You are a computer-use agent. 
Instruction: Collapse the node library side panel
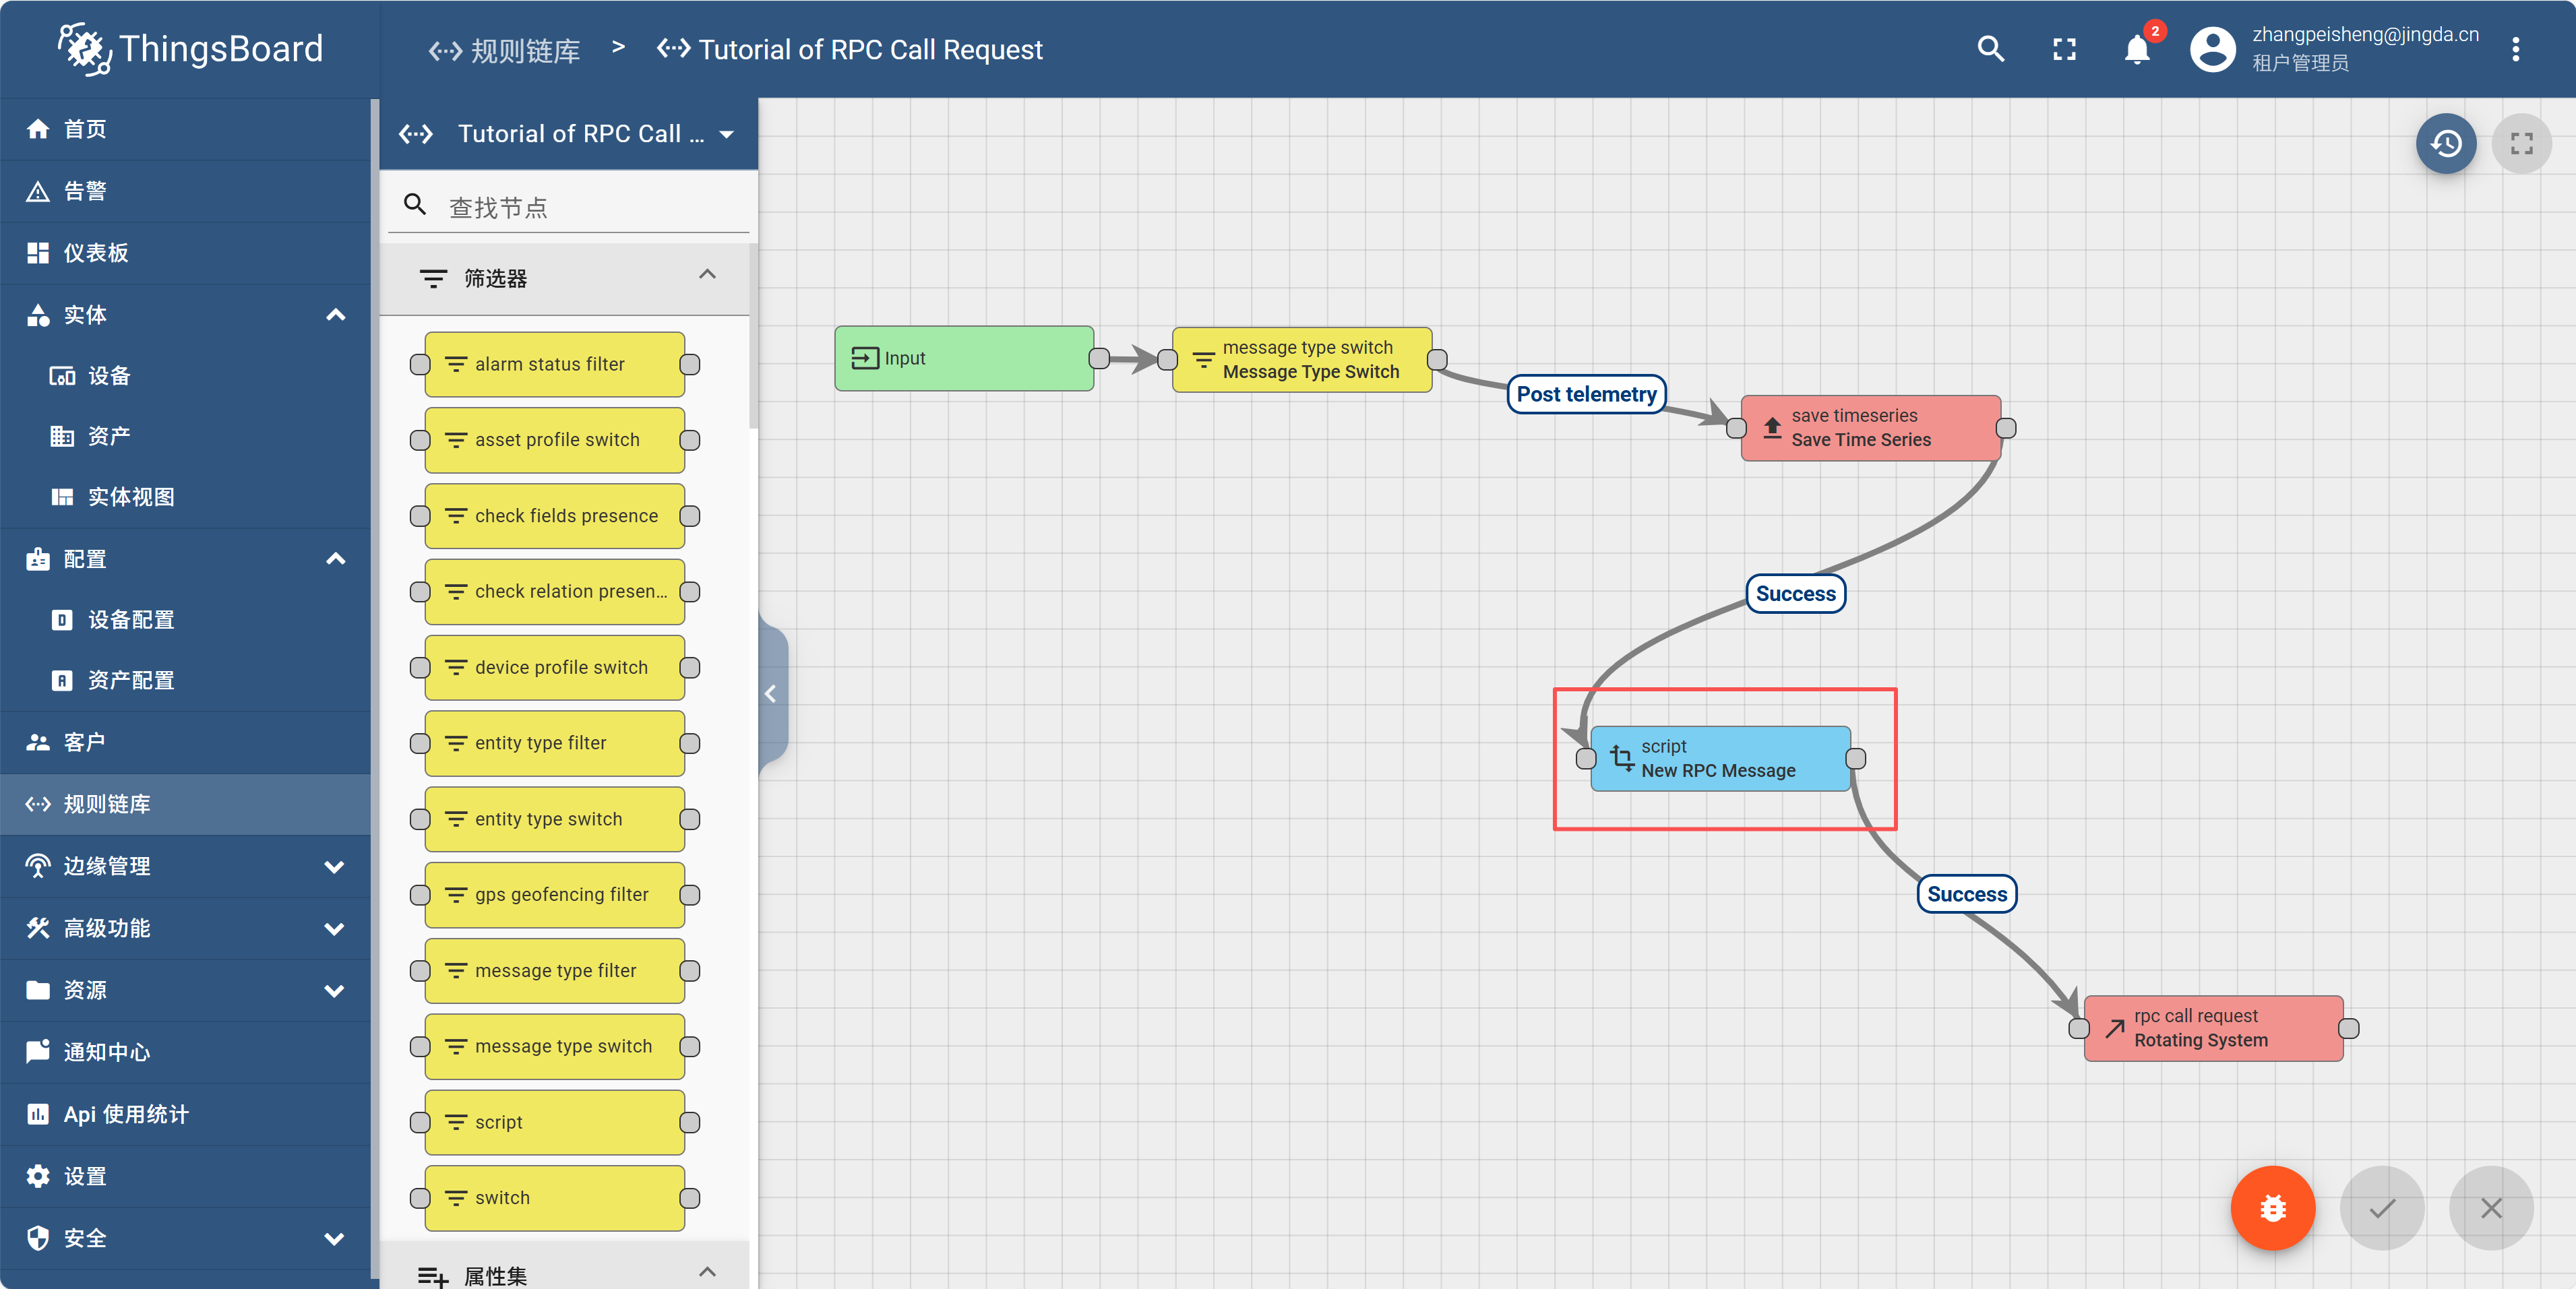[771, 694]
